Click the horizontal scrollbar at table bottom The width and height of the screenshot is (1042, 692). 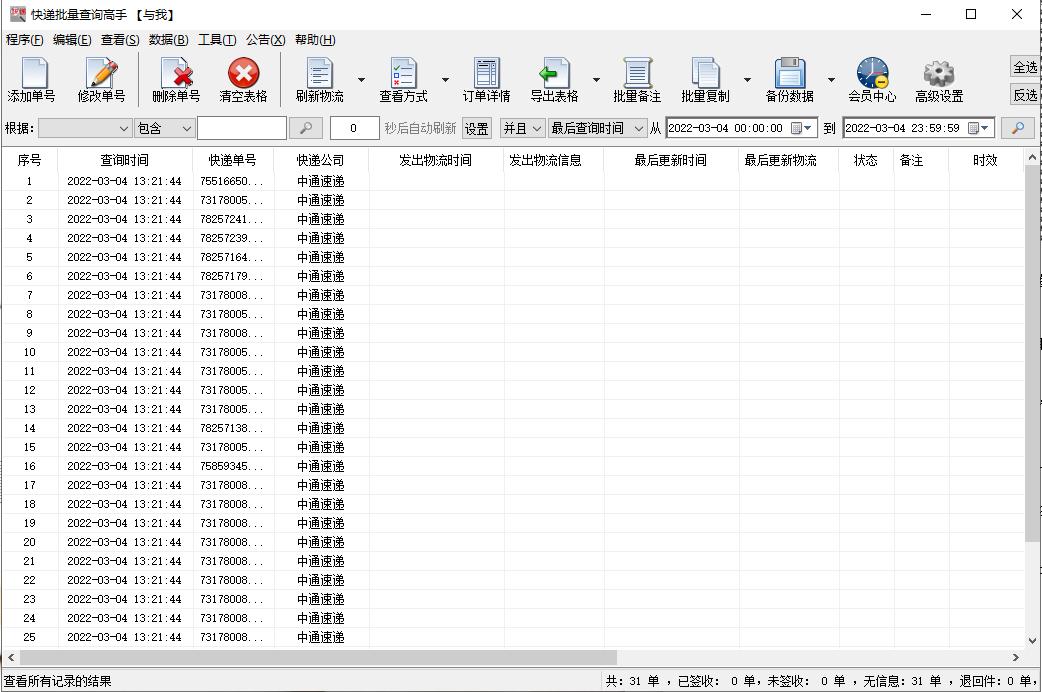(x=318, y=657)
